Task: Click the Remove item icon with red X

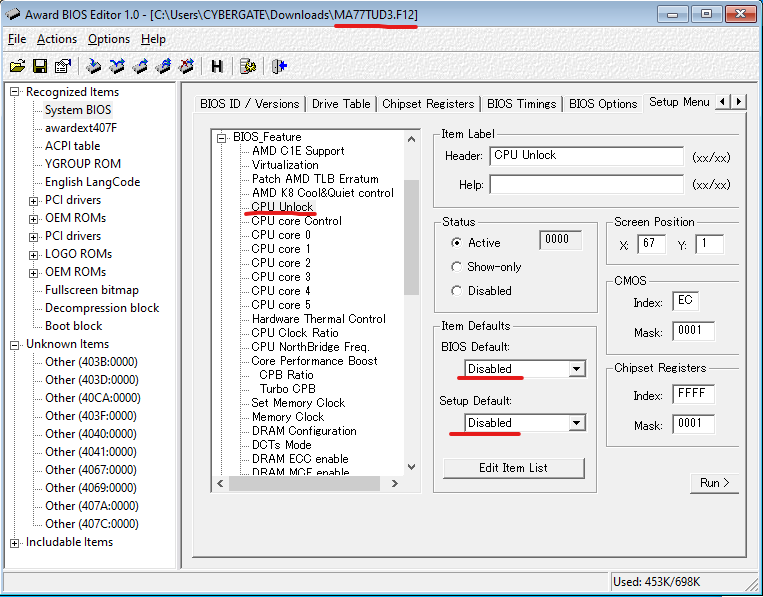Action: coord(186,66)
